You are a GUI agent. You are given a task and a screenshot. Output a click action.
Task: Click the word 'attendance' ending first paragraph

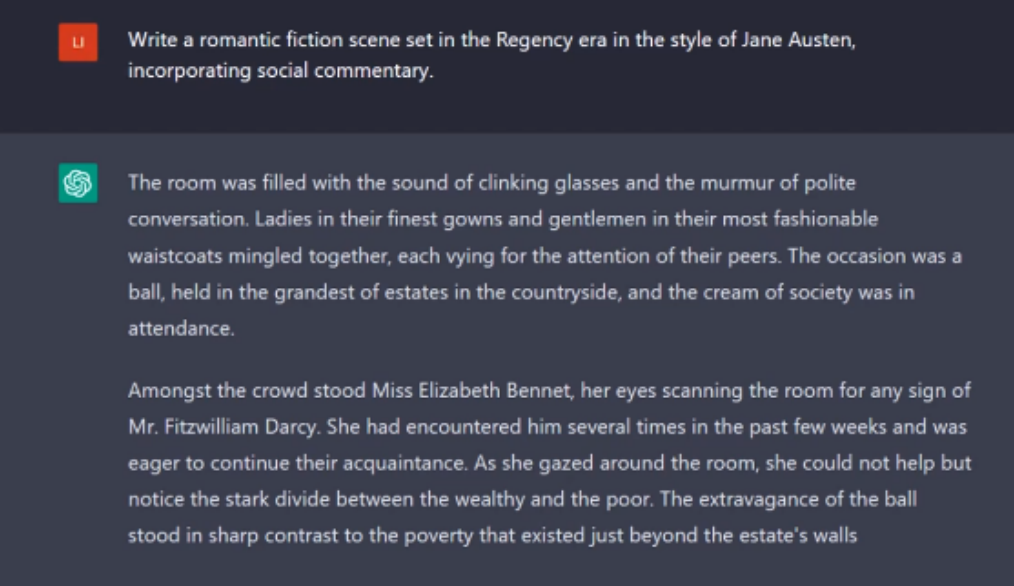click(x=180, y=329)
